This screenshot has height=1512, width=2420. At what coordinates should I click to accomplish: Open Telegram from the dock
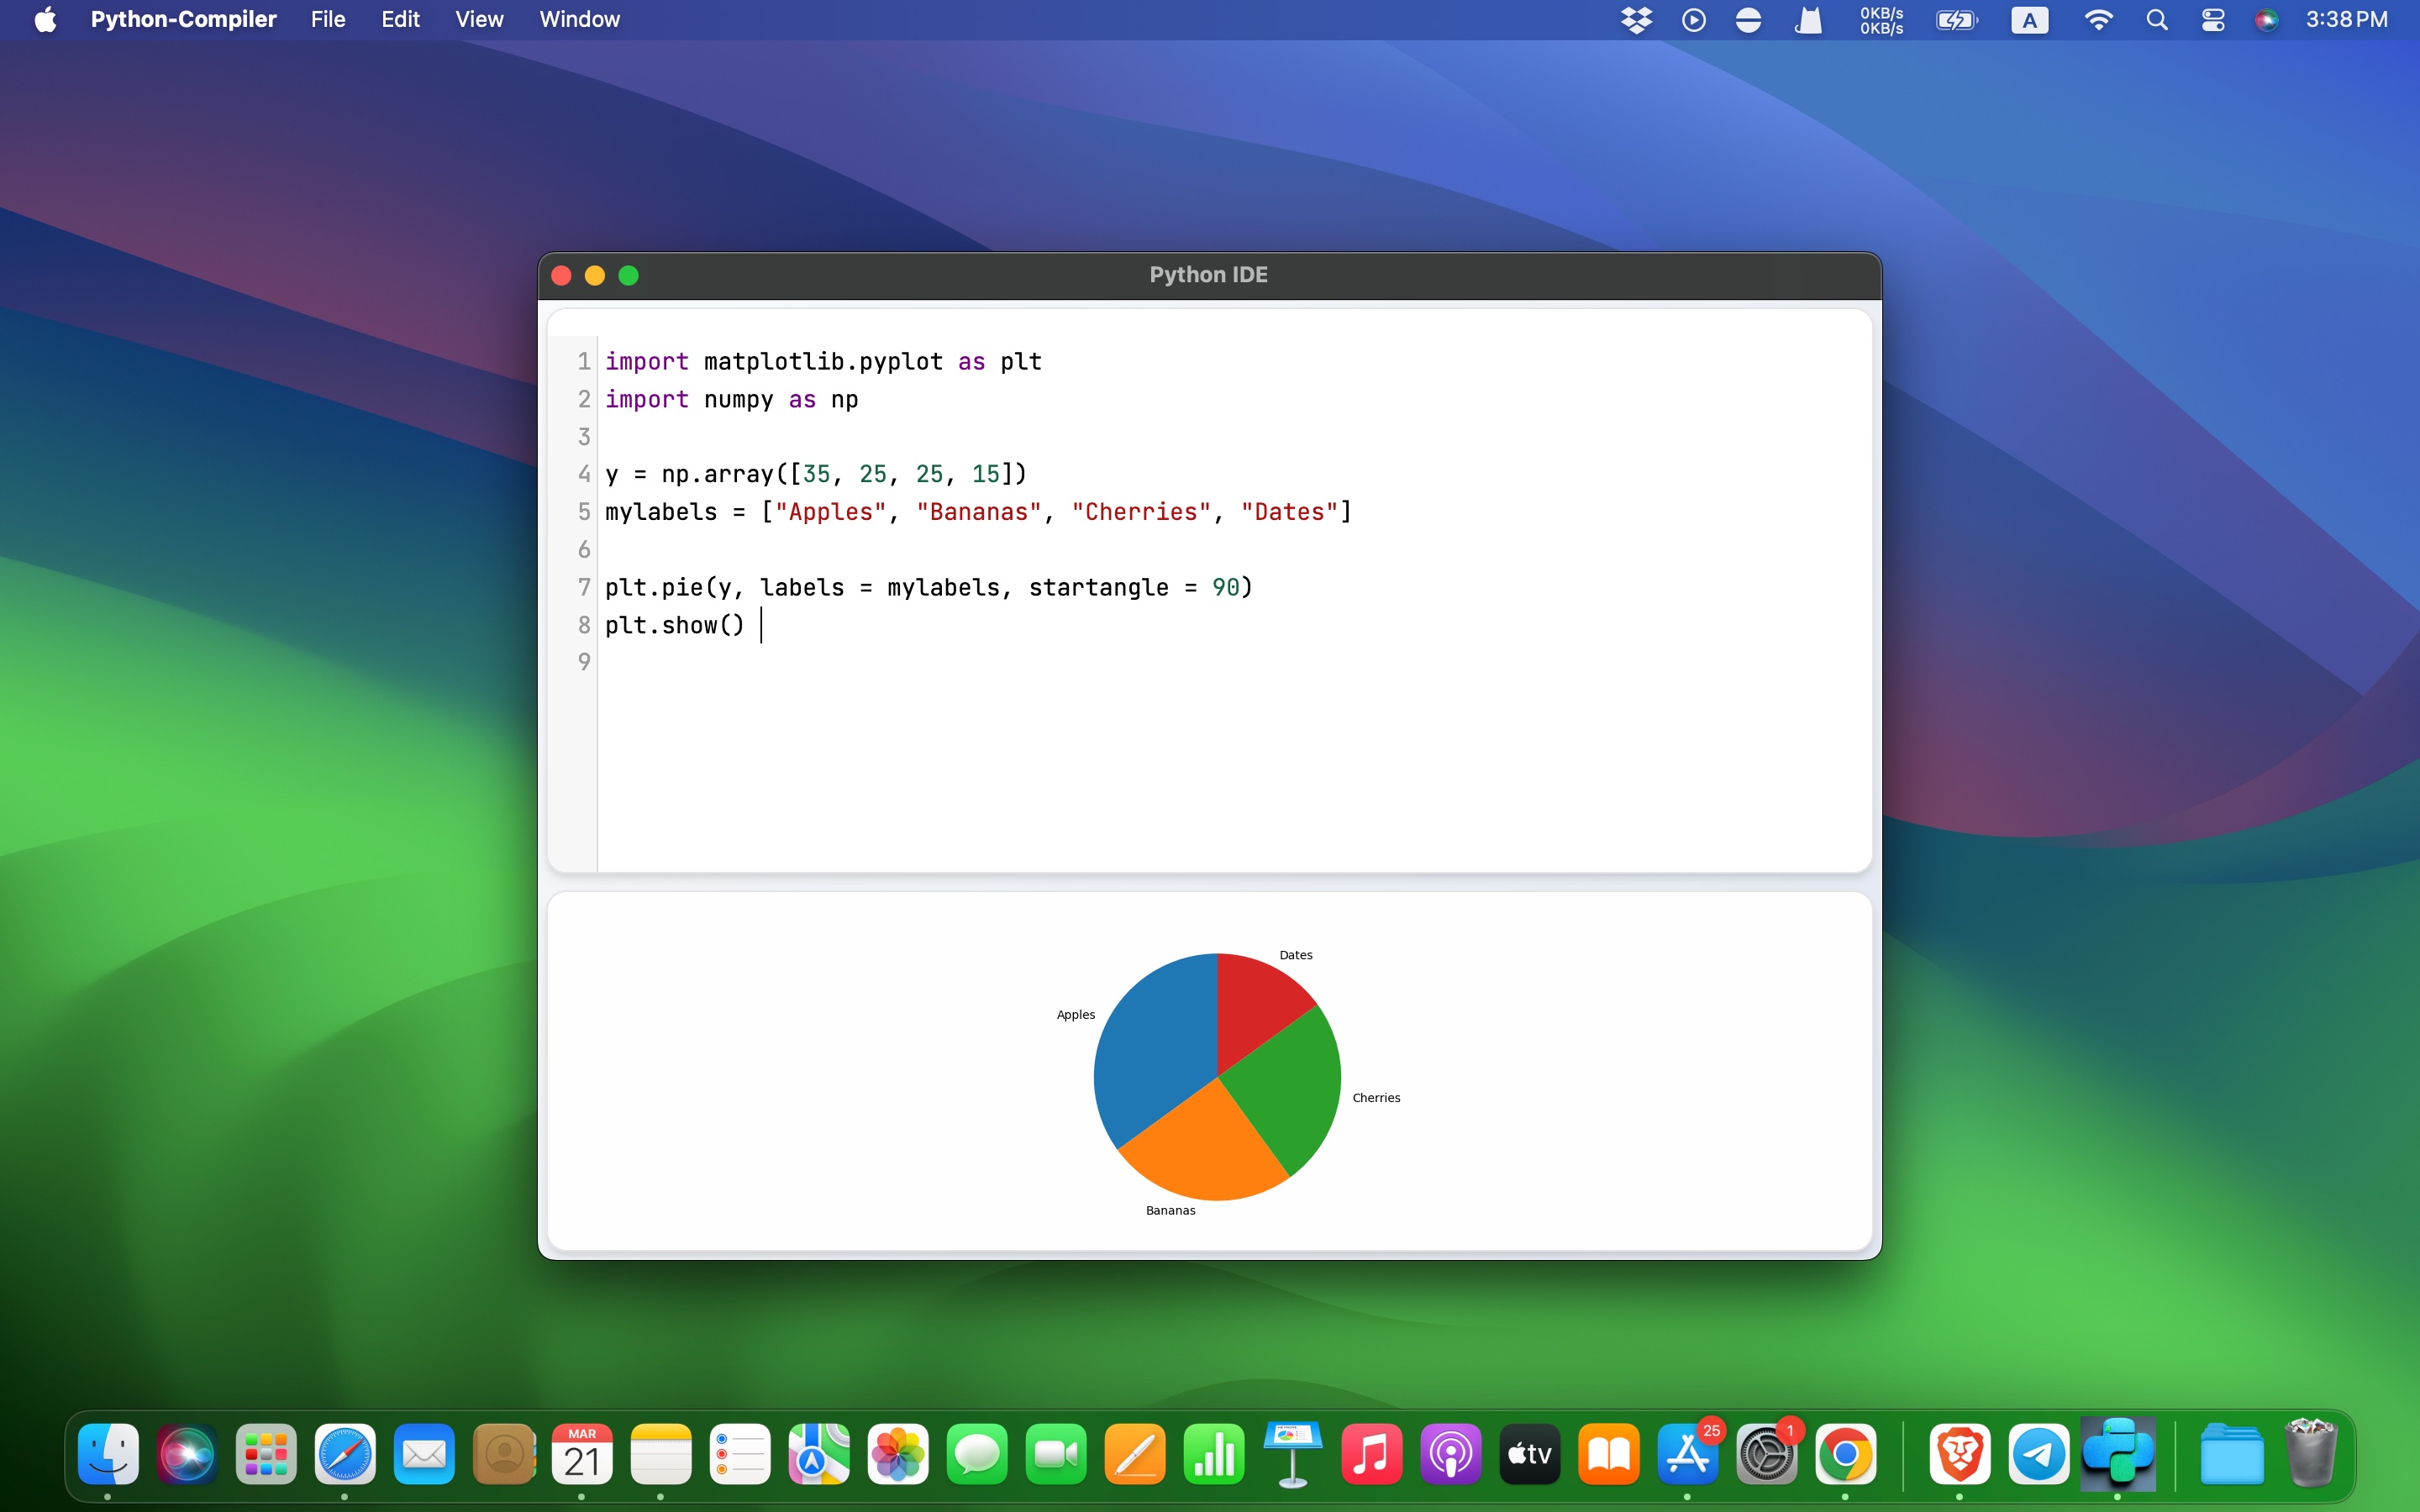click(x=2039, y=1453)
